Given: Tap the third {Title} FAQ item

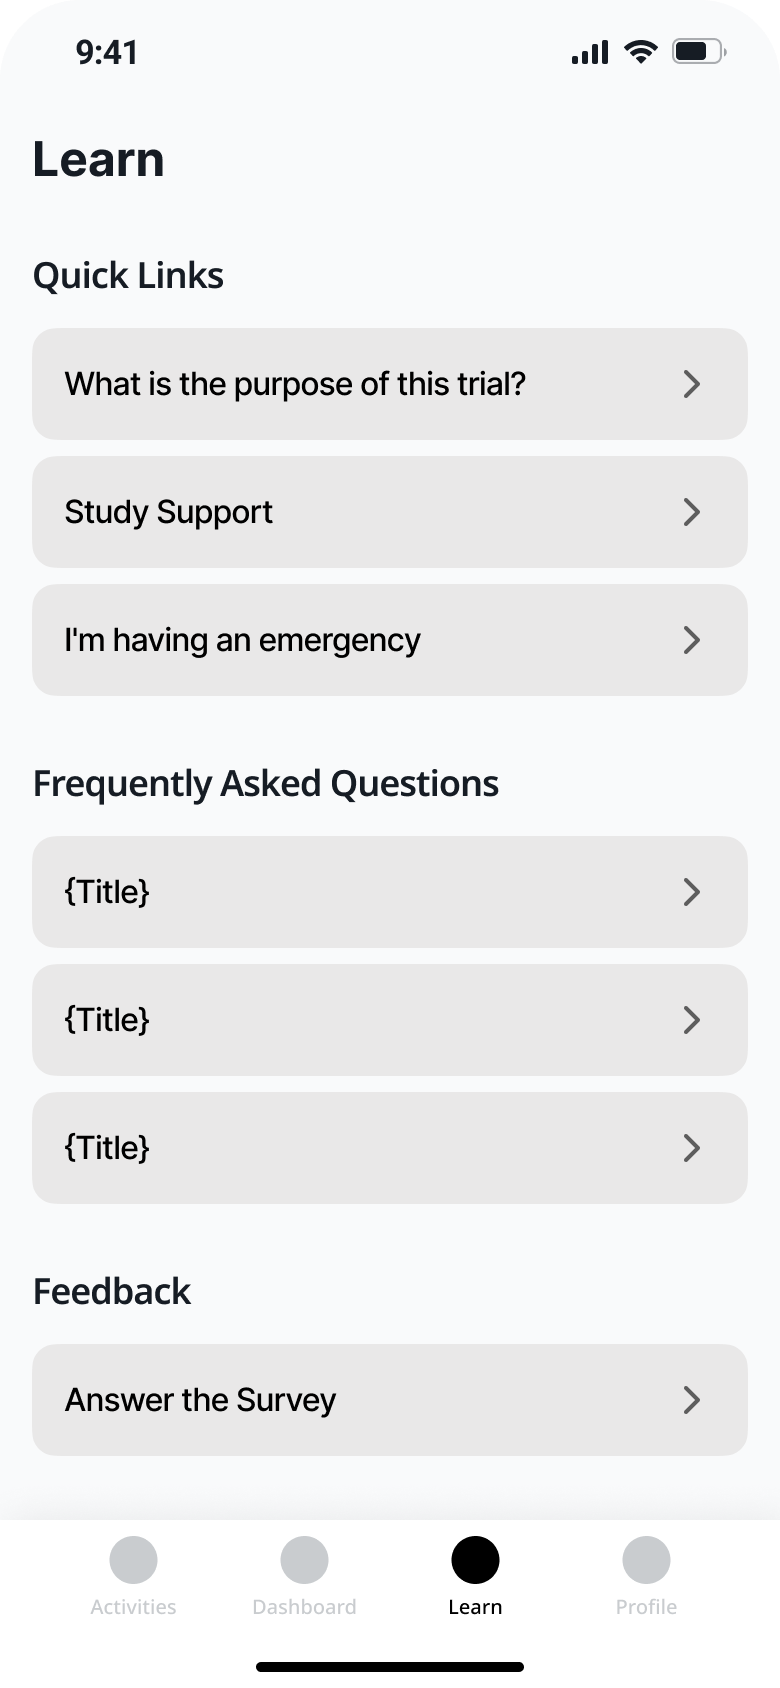Looking at the screenshot, I should coord(107,1148).
